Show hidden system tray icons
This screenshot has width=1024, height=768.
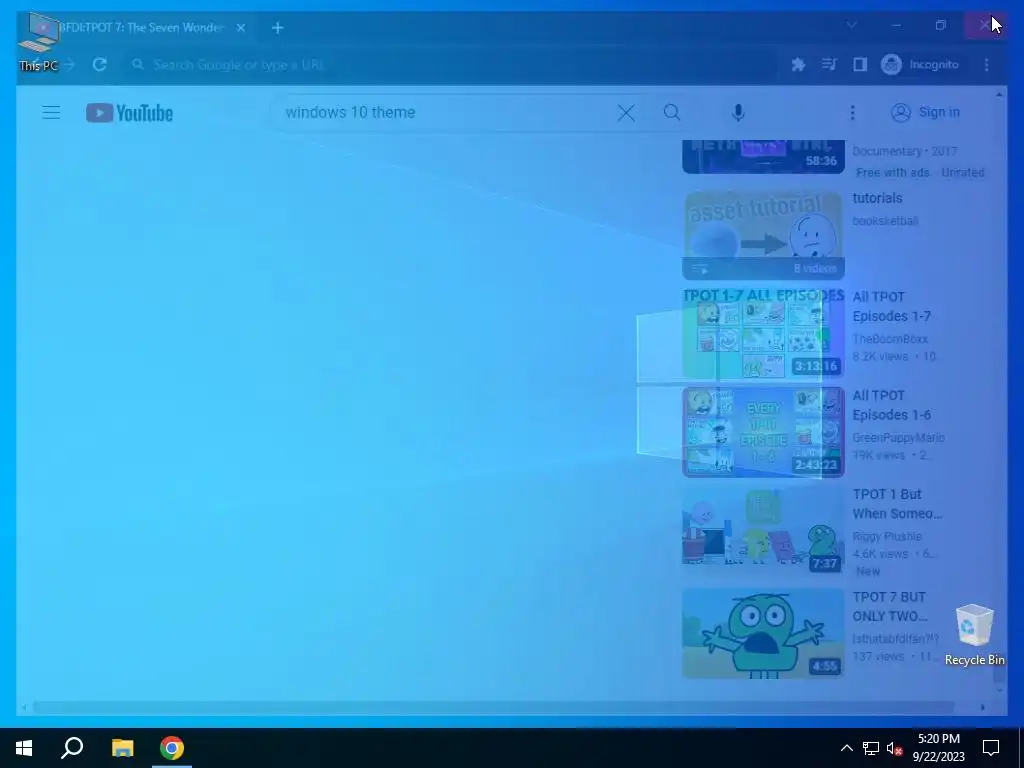click(846, 748)
